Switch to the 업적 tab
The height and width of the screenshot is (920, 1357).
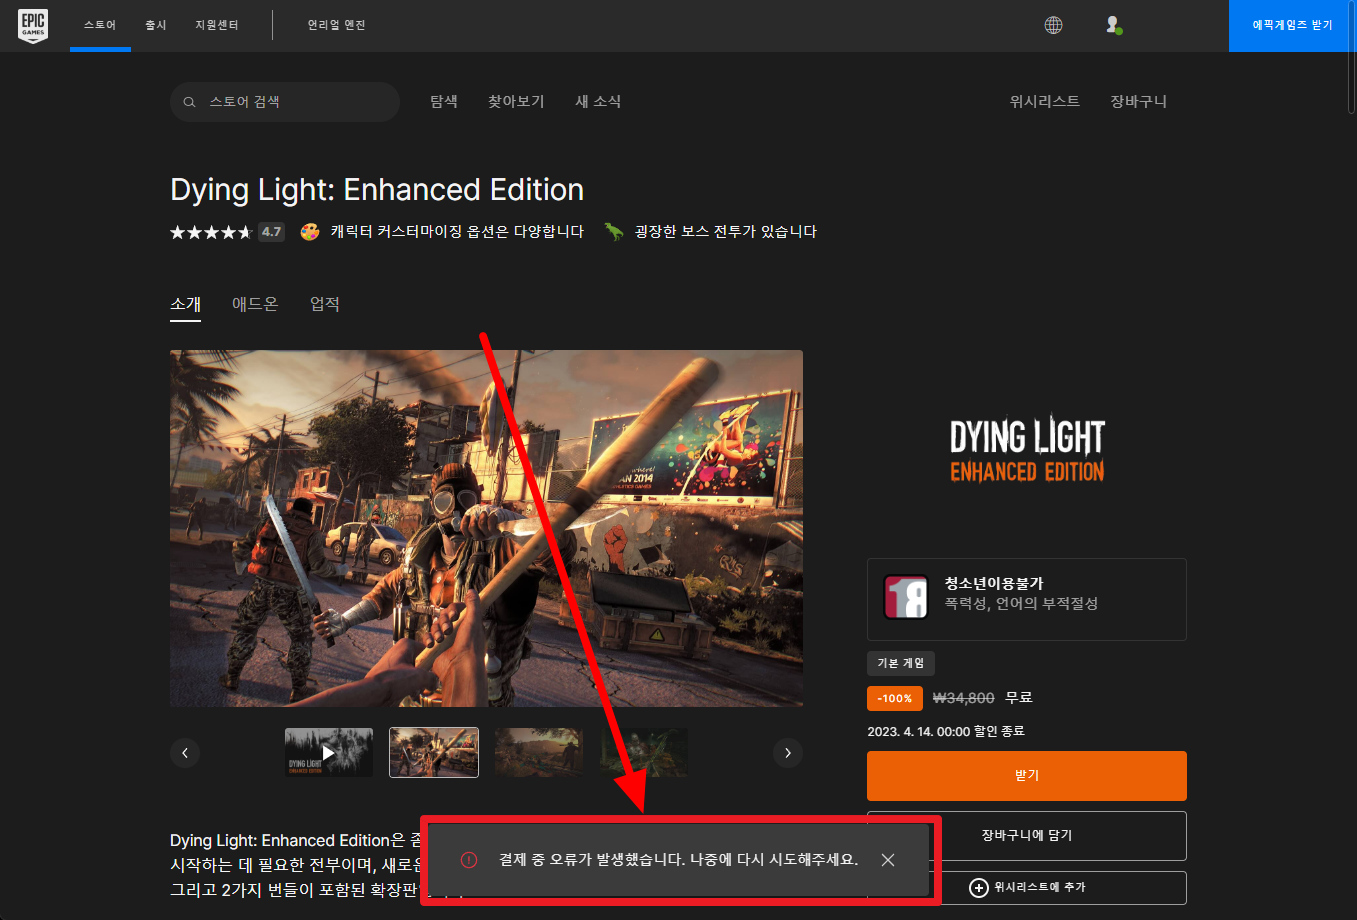[x=325, y=304]
